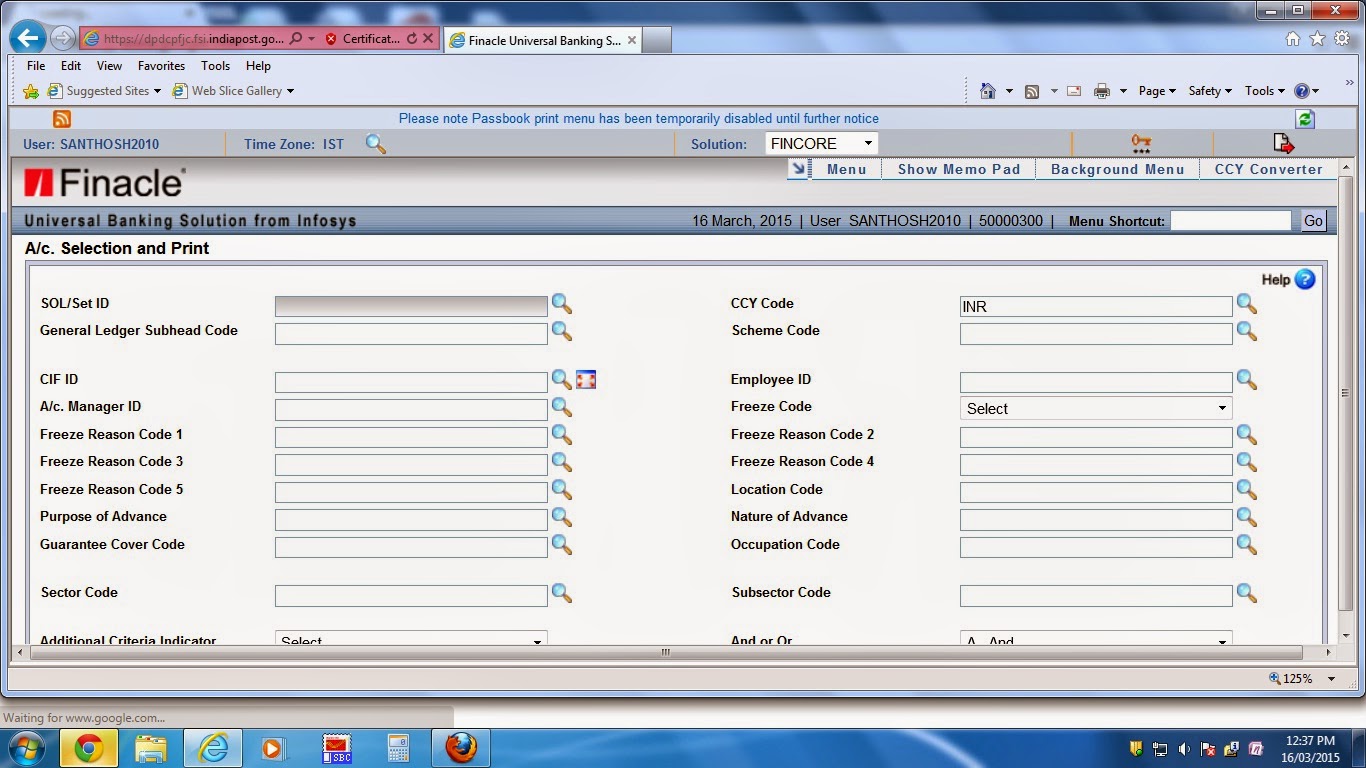Open lookup for Freeze Reason Code 2
The width and height of the screenshot is (1366, 768).
click(x=1247, y=435)
